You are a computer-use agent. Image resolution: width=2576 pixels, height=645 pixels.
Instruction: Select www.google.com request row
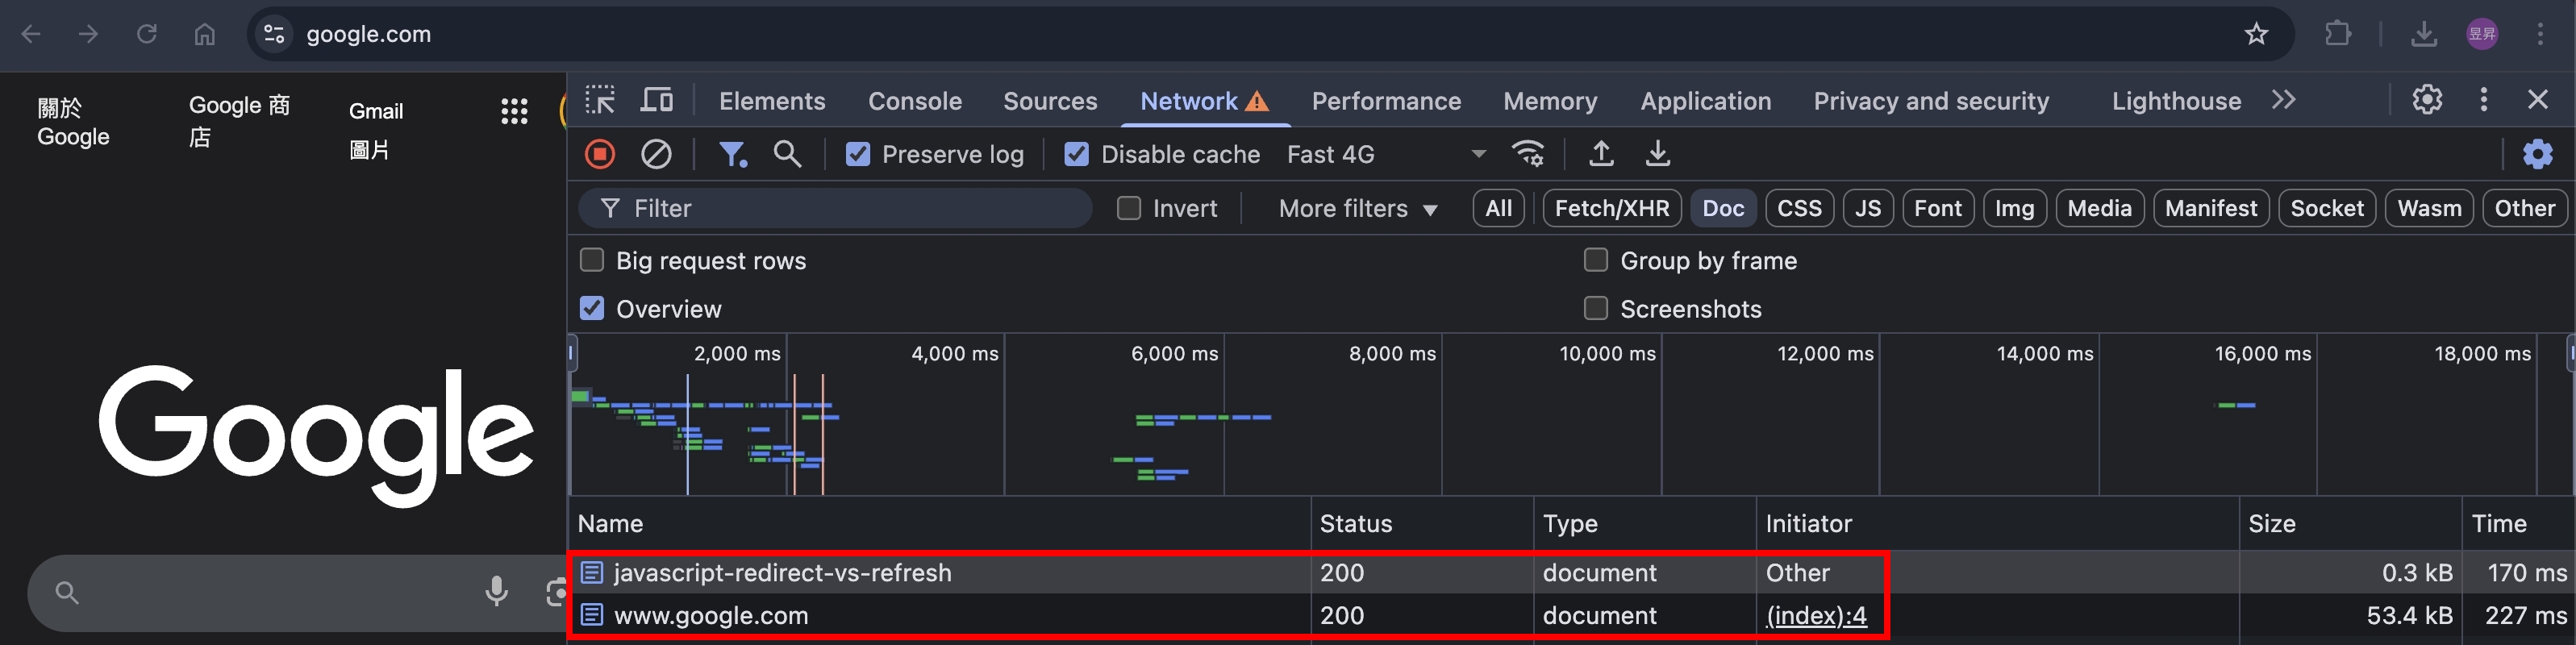coord(1571,615)
